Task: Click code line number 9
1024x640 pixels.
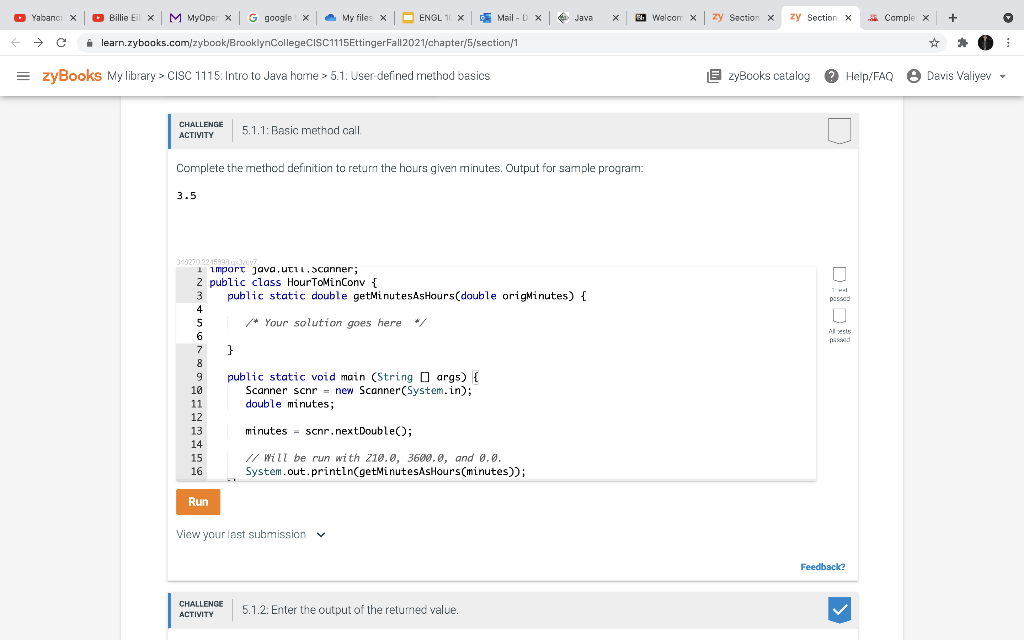Action: point(199,377)
